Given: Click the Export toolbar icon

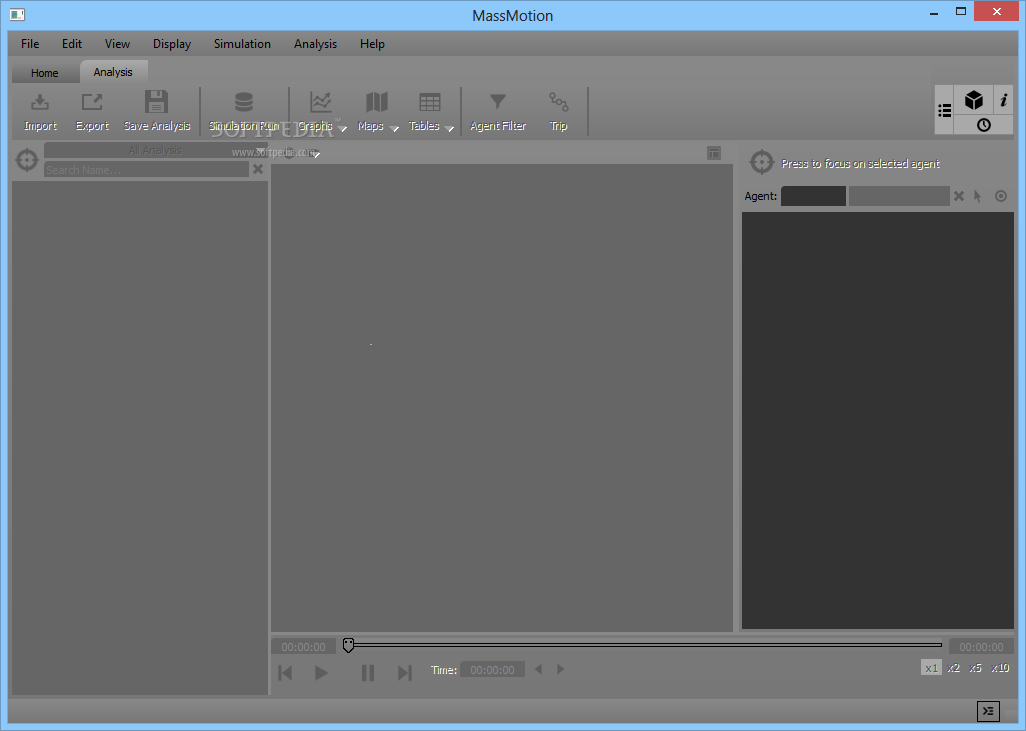Looking at the screenshot, I should tap(92, 102).
